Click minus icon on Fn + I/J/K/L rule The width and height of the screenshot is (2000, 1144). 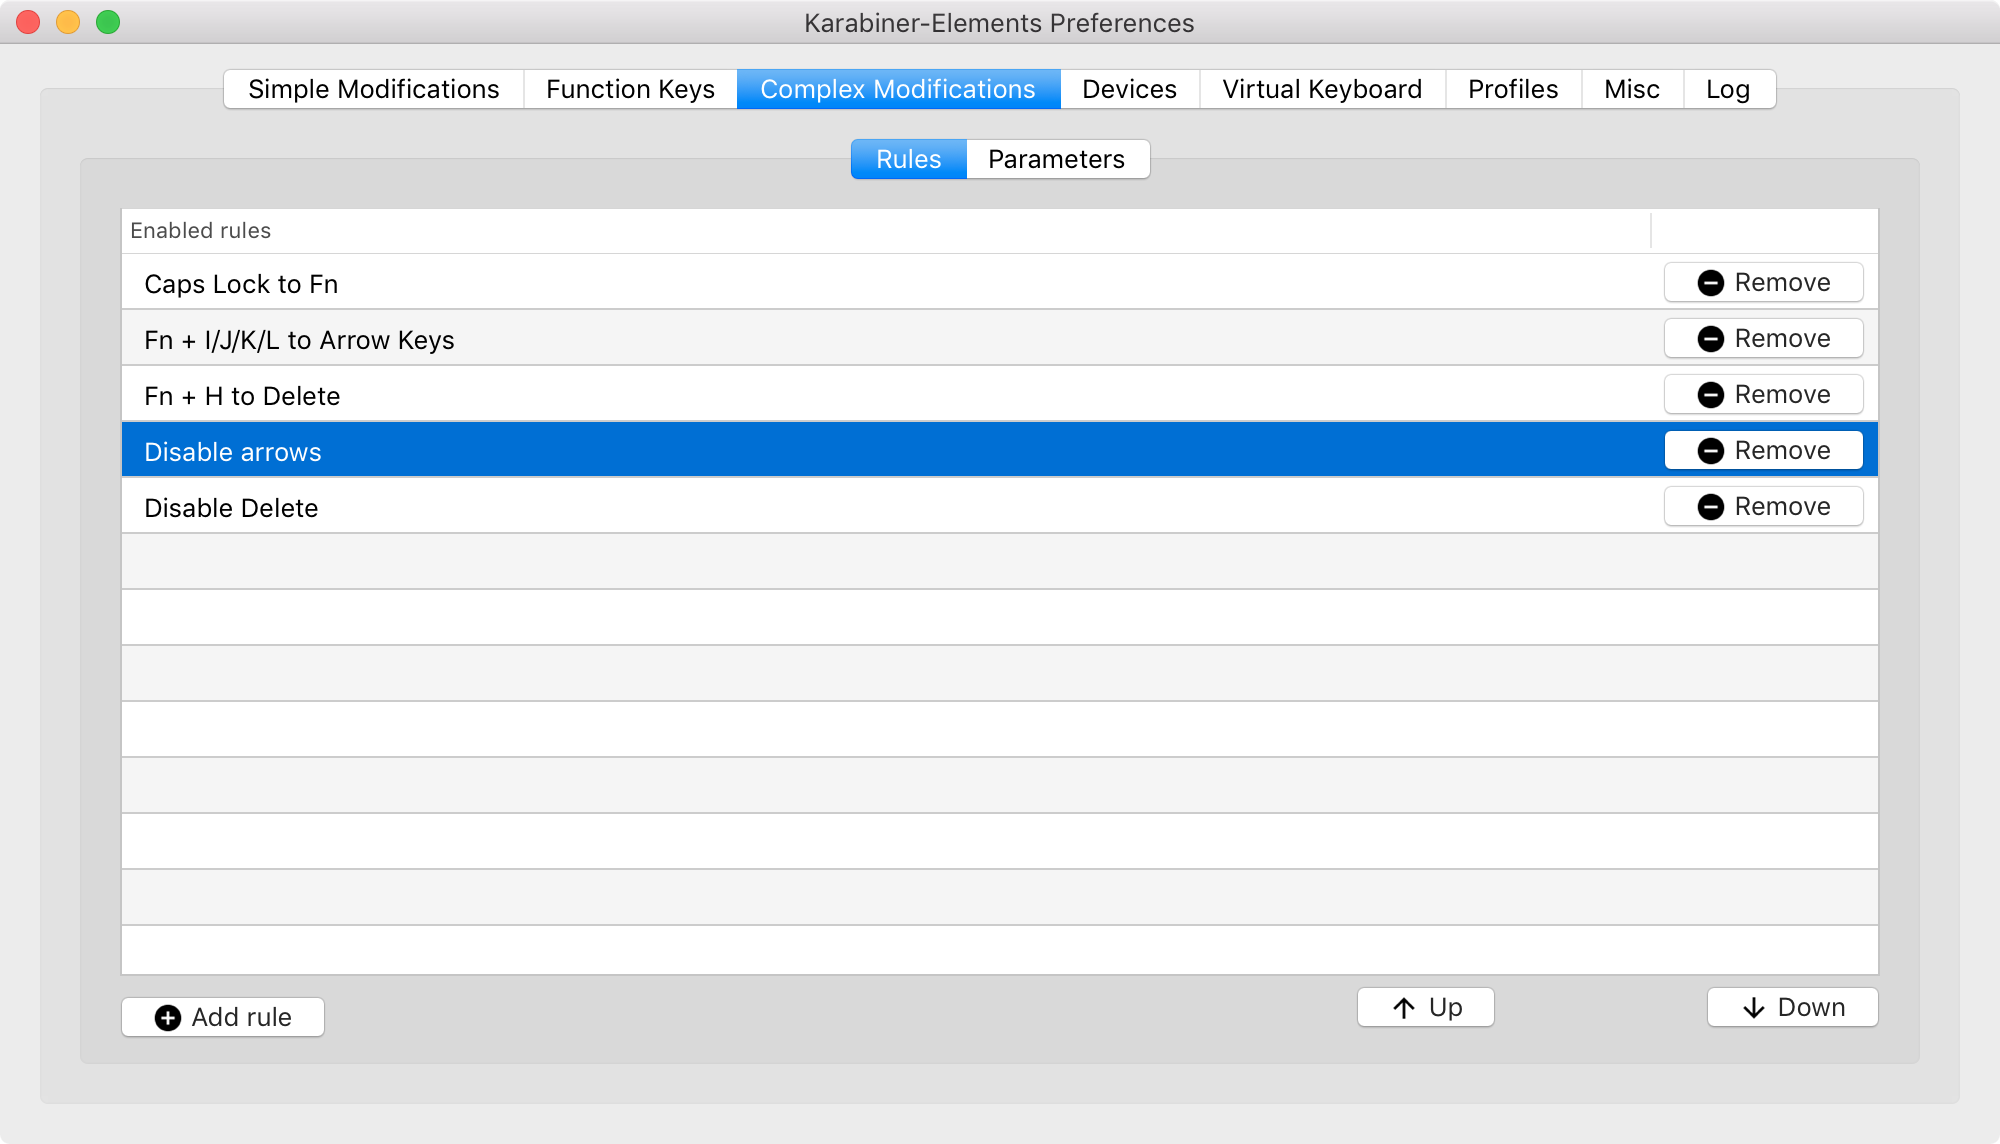pyautogui.click(x=1710, y=339)
